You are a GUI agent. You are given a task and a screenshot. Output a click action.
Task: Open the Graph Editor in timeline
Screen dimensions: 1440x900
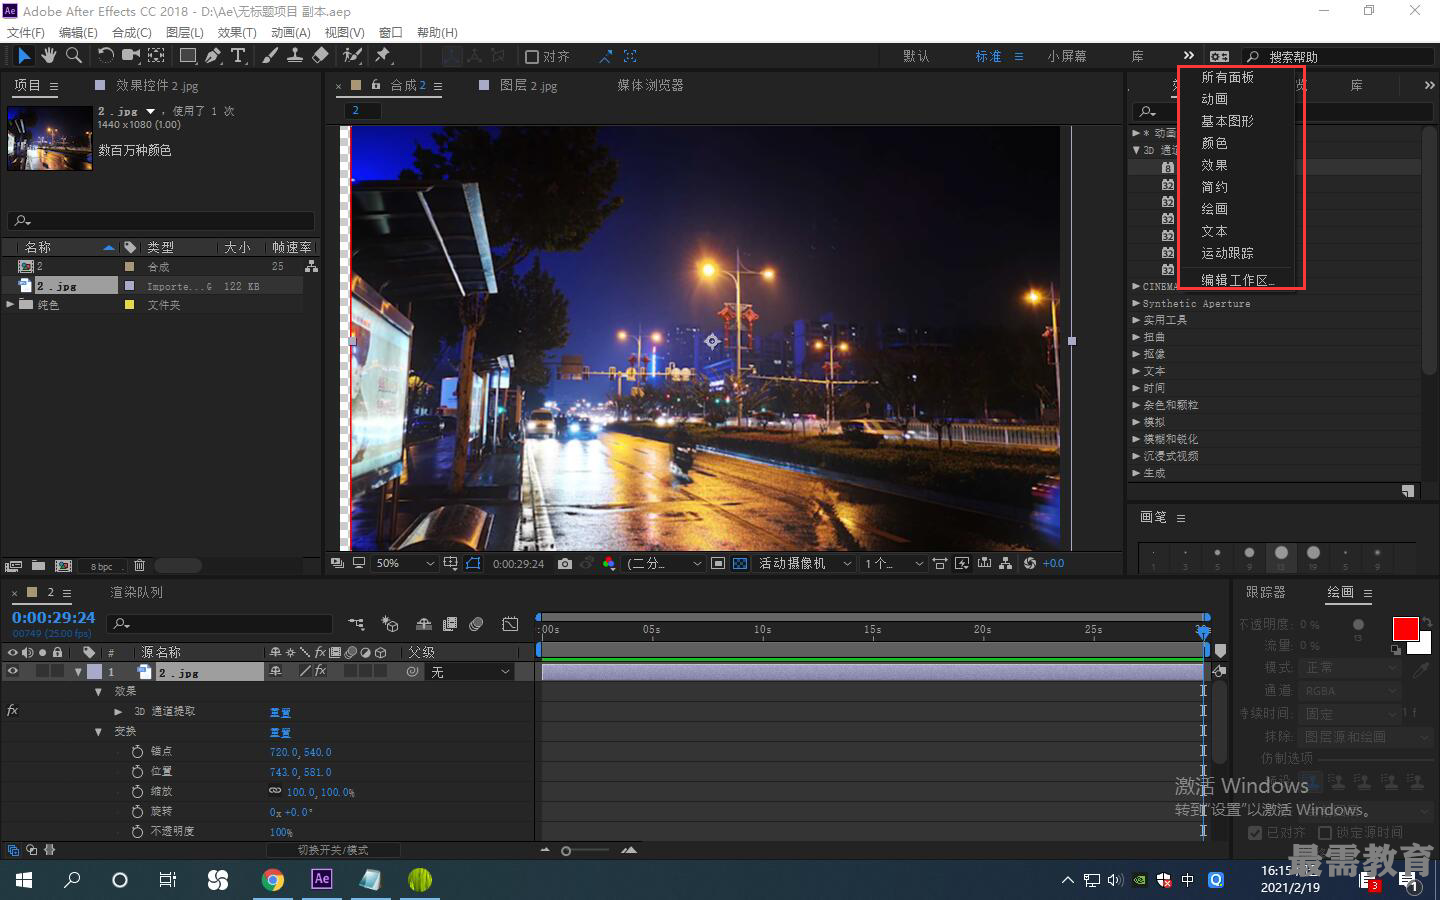[510, 624]
